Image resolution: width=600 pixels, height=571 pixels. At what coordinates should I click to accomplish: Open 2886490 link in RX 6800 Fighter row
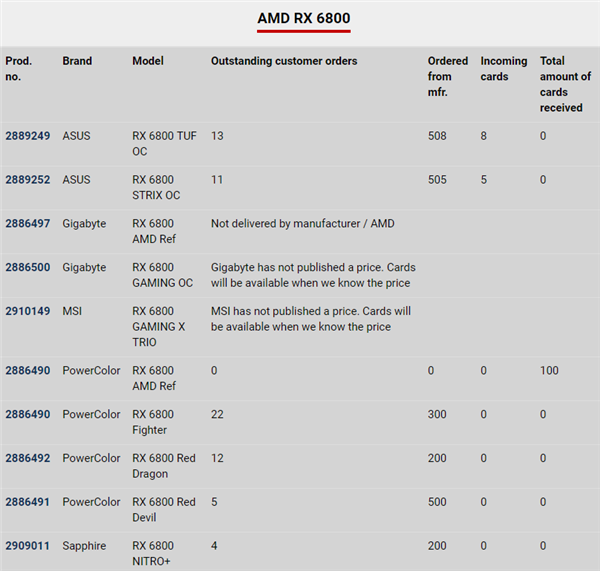pyautogui.click(x=28, y=414)
